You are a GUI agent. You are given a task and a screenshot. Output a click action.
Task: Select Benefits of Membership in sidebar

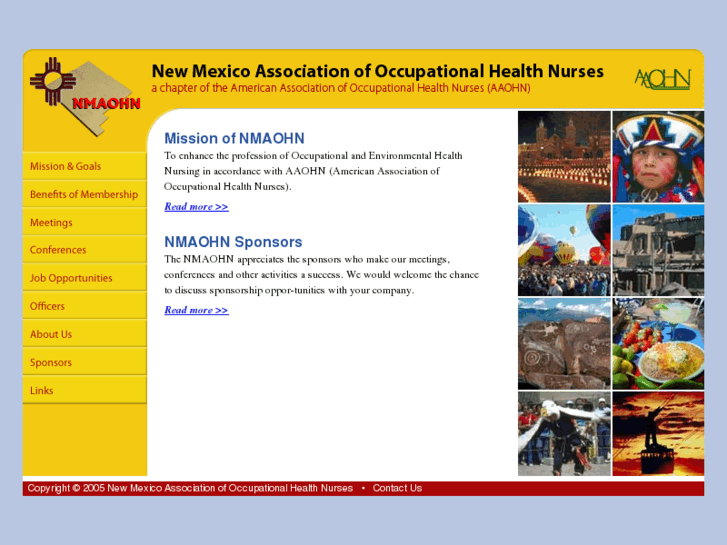[x=83, y=194]
